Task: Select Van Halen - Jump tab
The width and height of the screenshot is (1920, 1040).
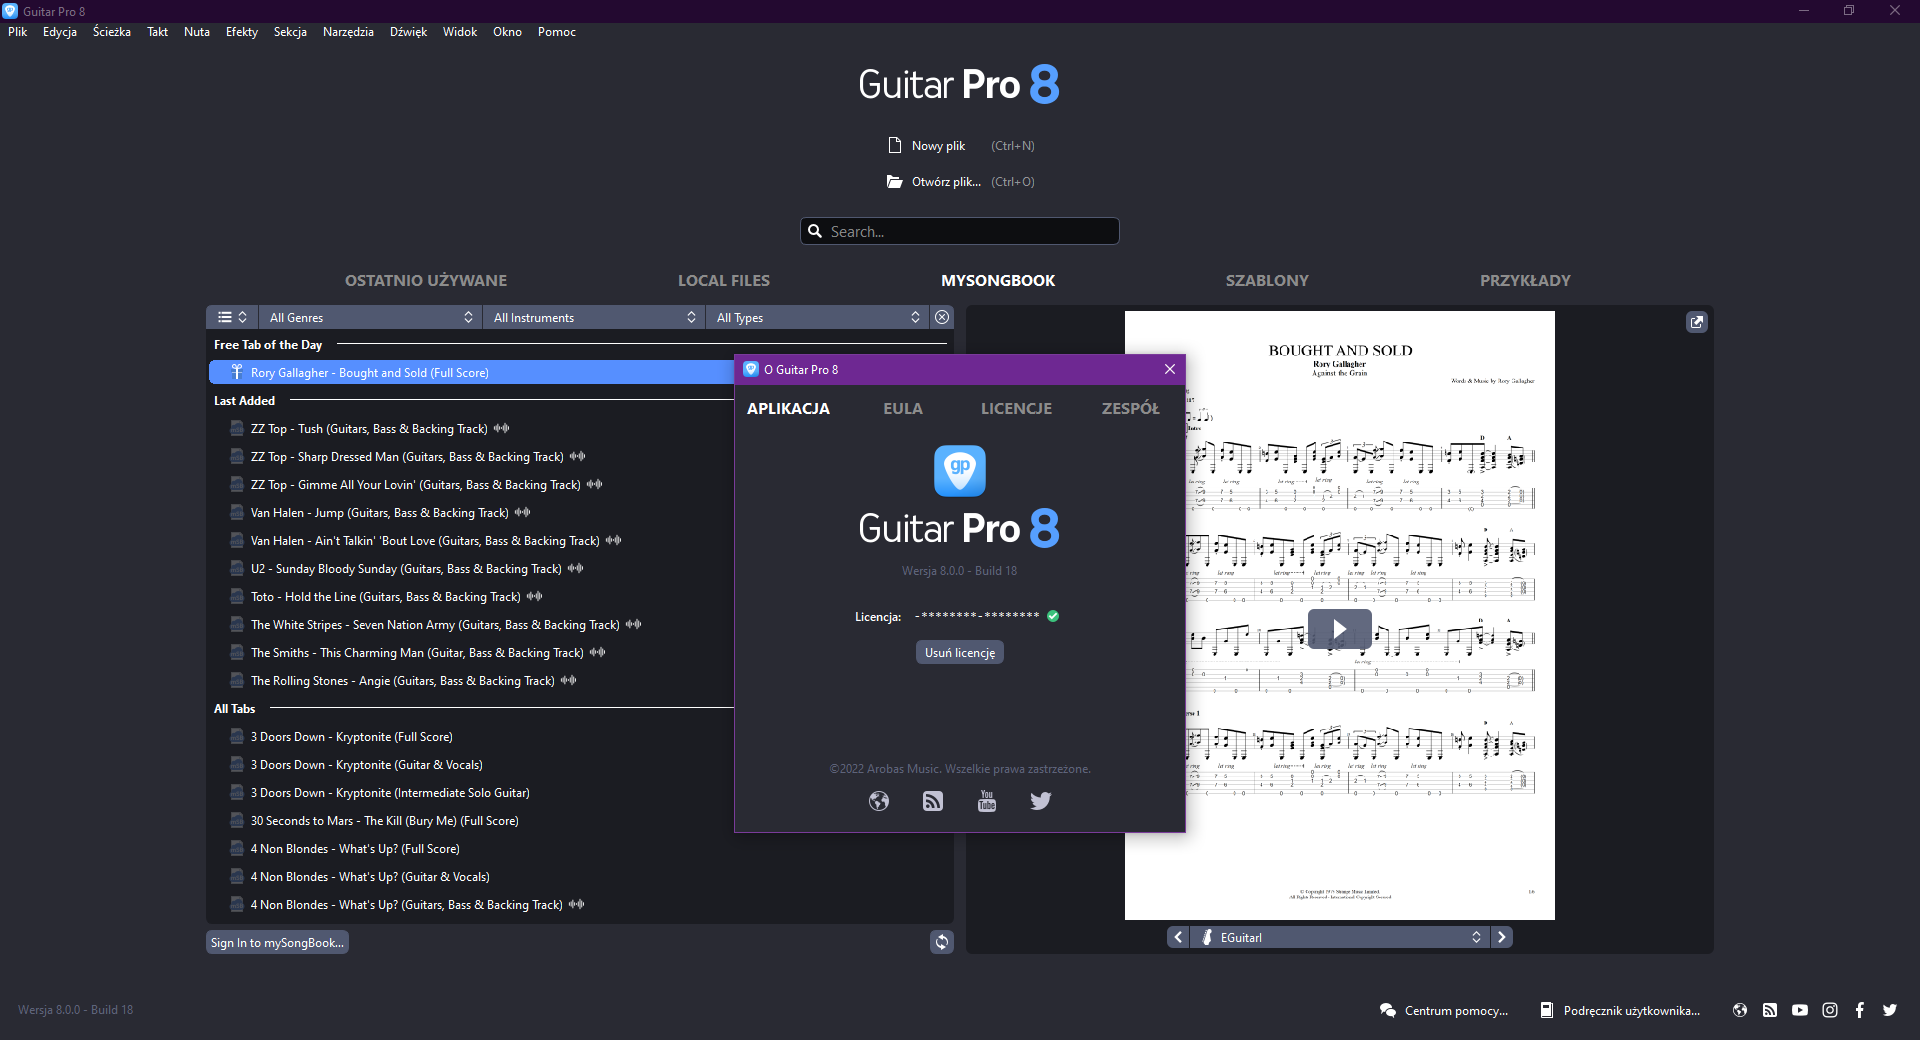Action: point(380,512)
